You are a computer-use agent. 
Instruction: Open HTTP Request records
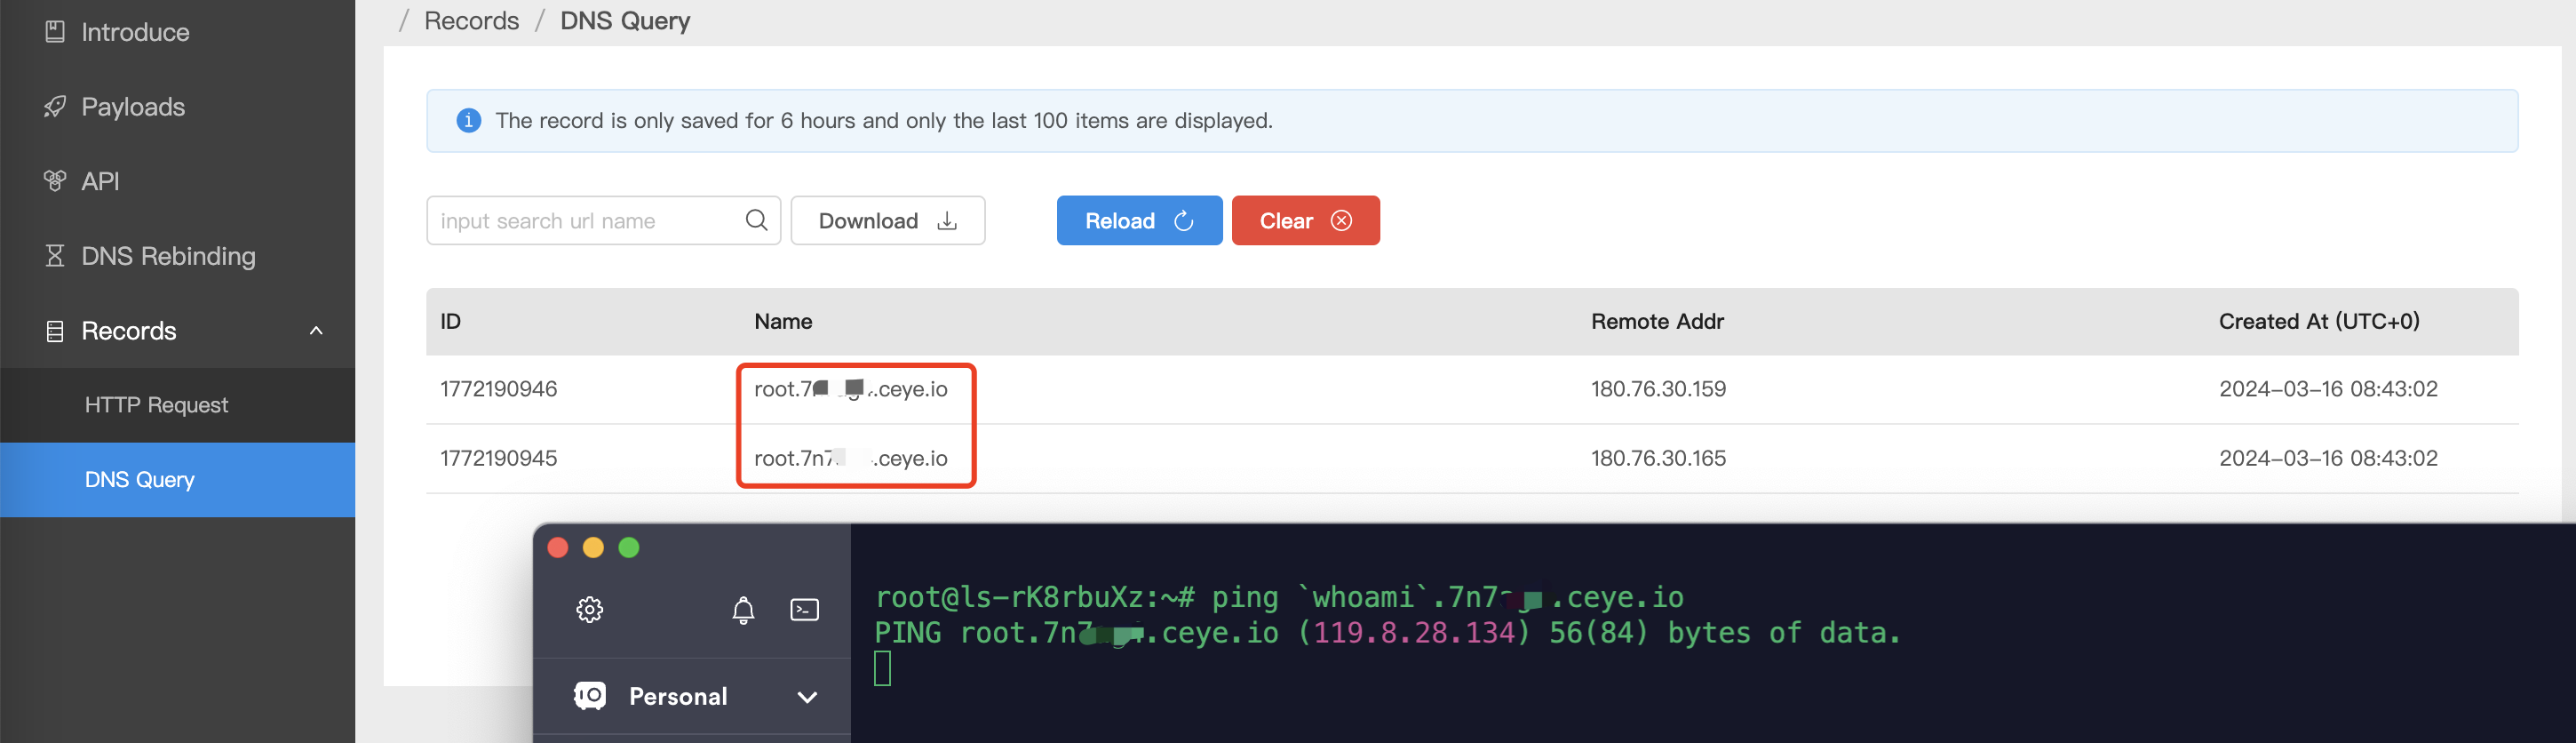(x=156, y=405)
